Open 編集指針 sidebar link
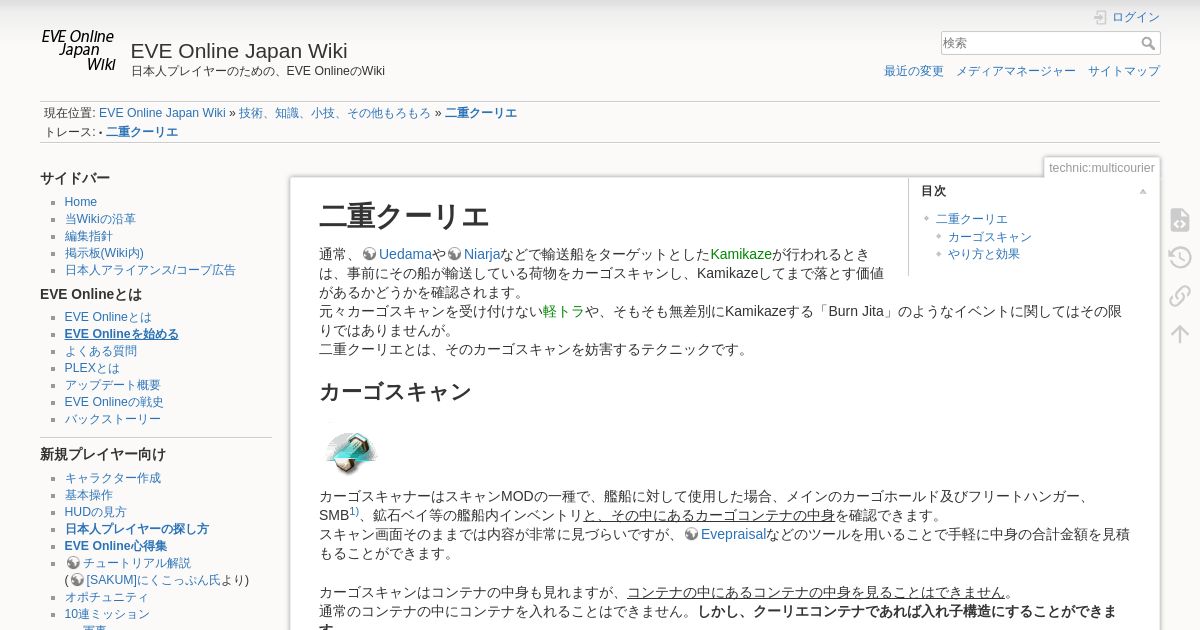1200x630 pixels. [89, 236]
